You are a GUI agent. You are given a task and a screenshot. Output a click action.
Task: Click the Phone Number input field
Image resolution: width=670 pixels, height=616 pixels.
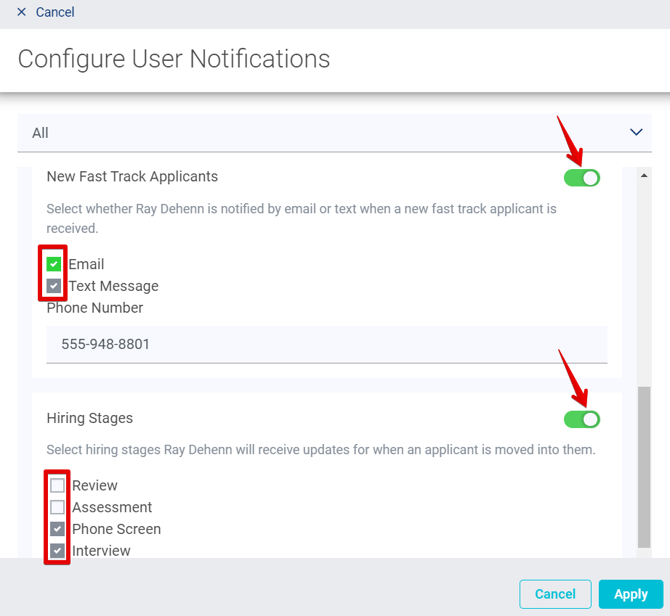pos(326,344)
